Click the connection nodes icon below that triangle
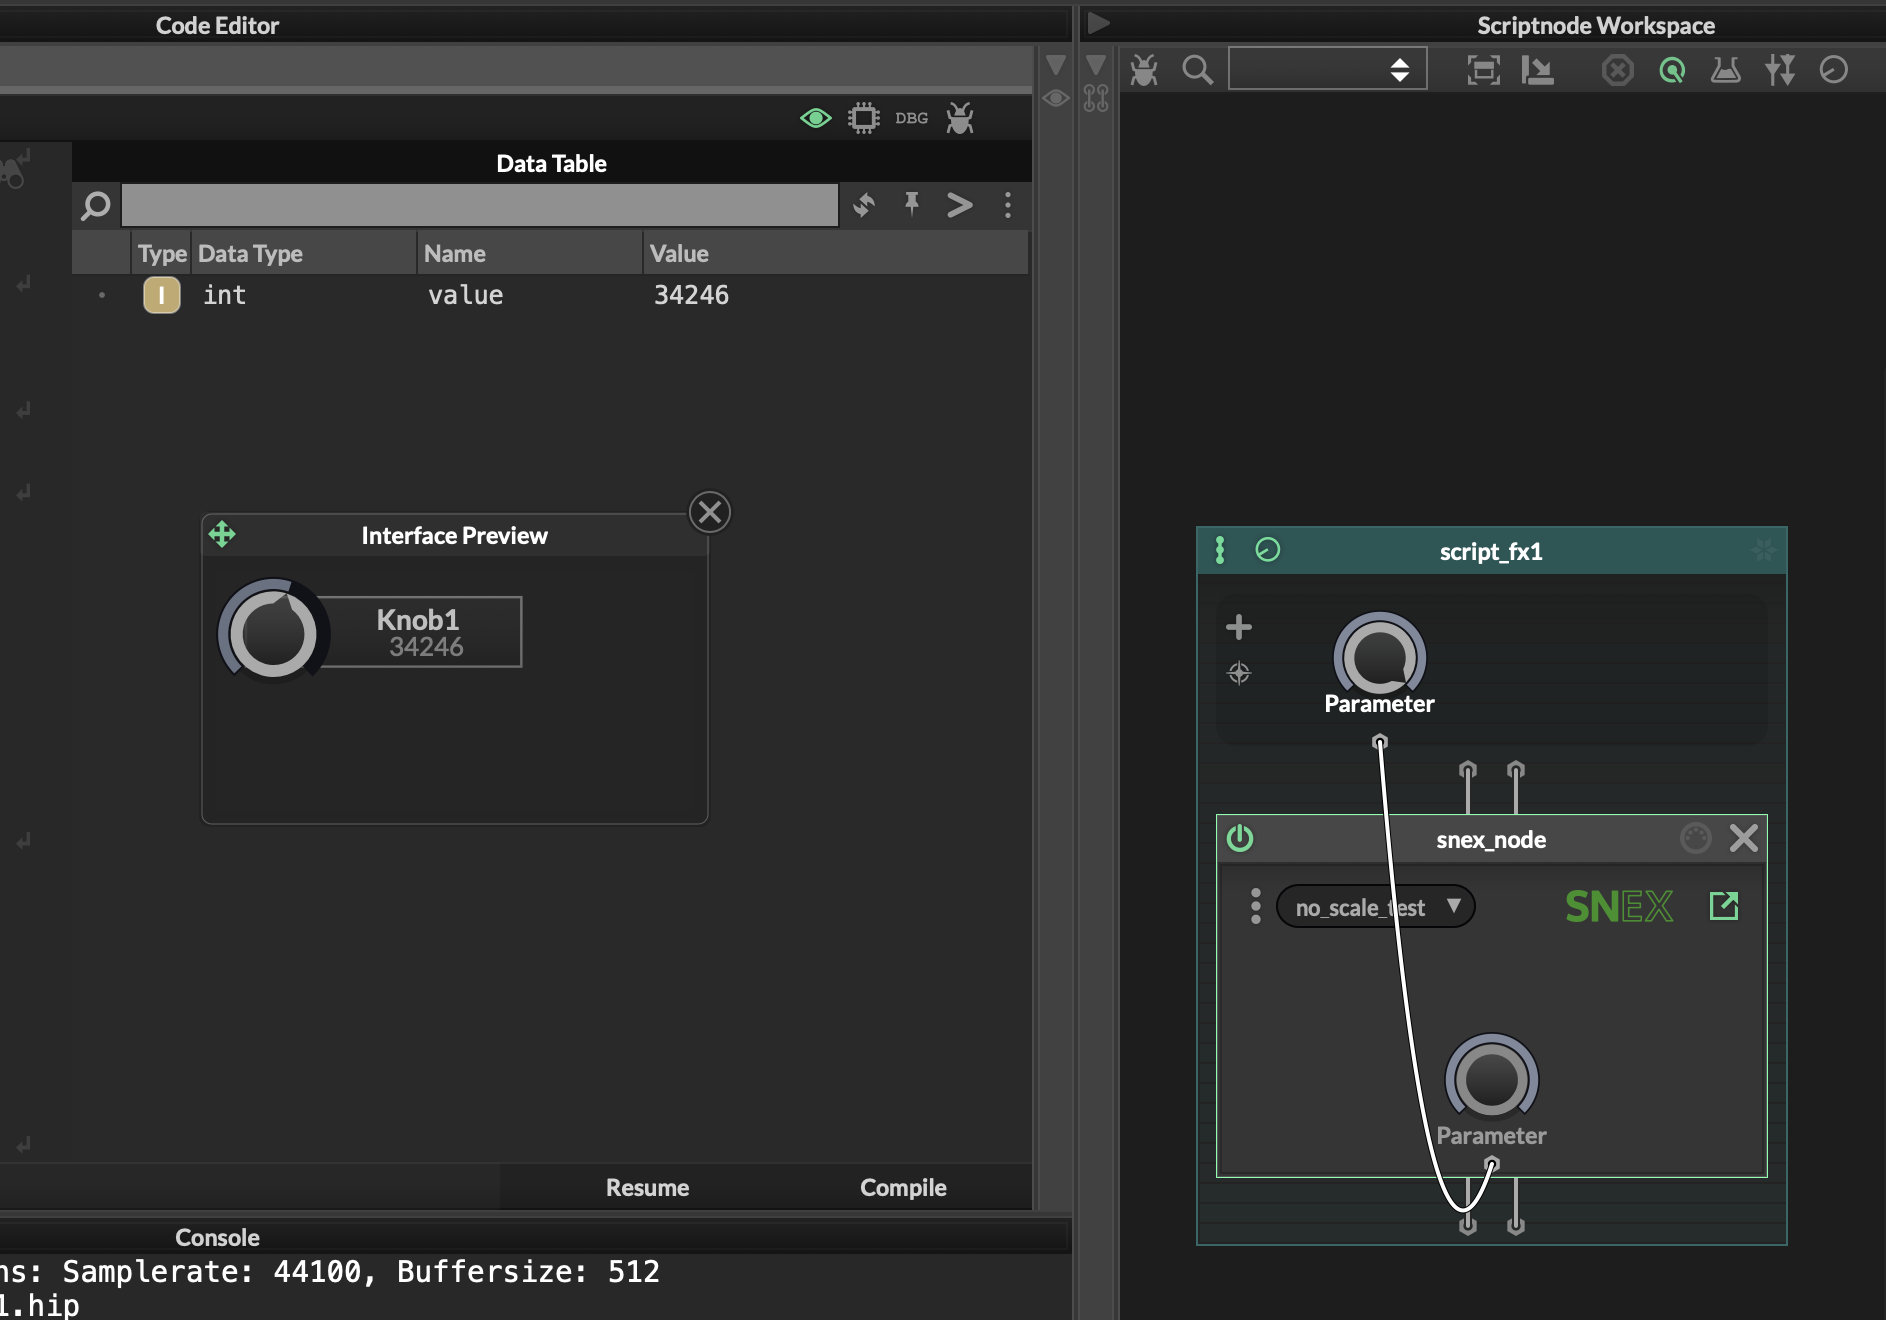The width and height of the screenshot is (1886, 1320). pos(1096,98)
